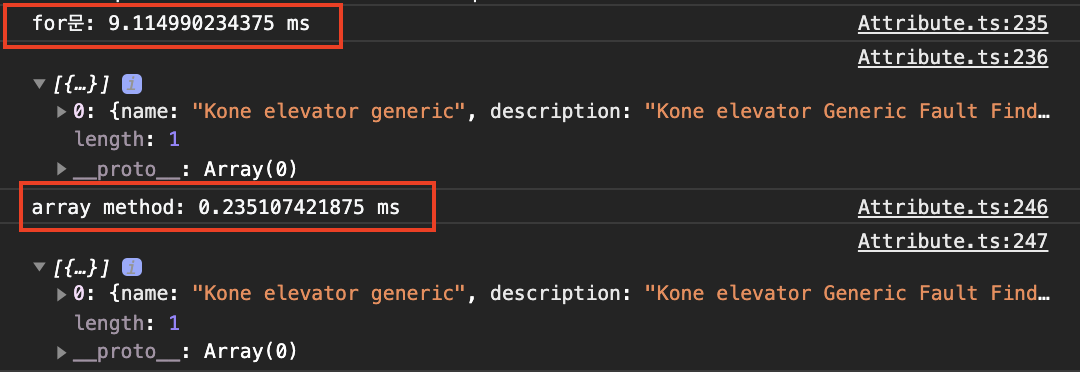This screenshot has width=1080, height=372.
Task: Select the for문 timing log message
Action: click(171, 25)
